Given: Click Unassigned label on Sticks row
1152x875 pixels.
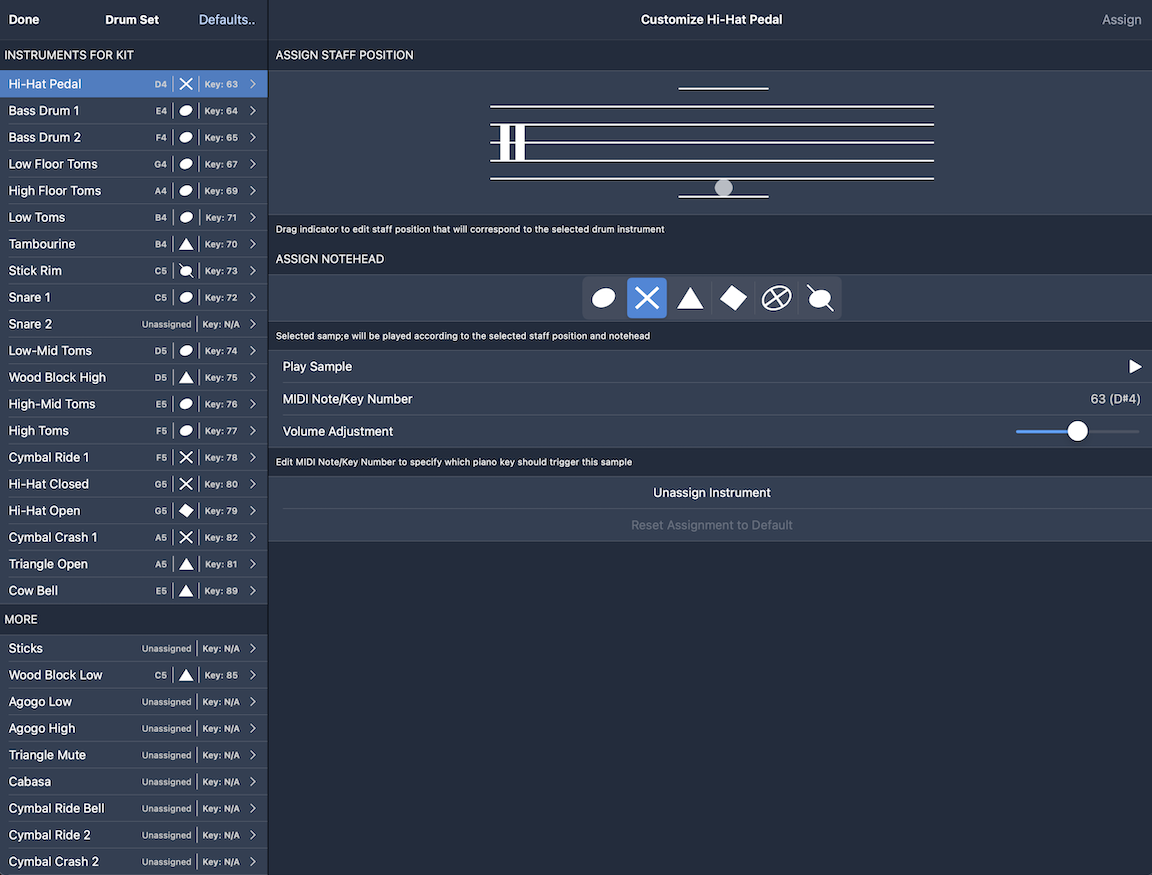Looking at the screenshot, I should click(x=166, y=649).
